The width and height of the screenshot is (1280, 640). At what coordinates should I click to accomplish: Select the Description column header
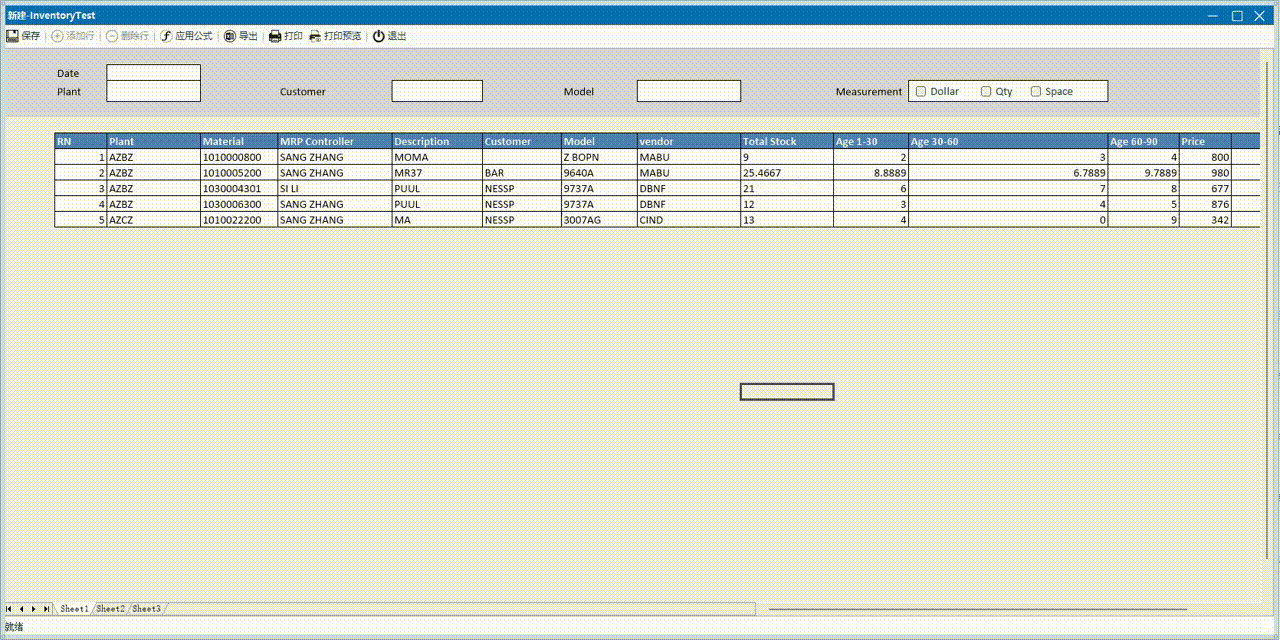click(x=437, y=141)
